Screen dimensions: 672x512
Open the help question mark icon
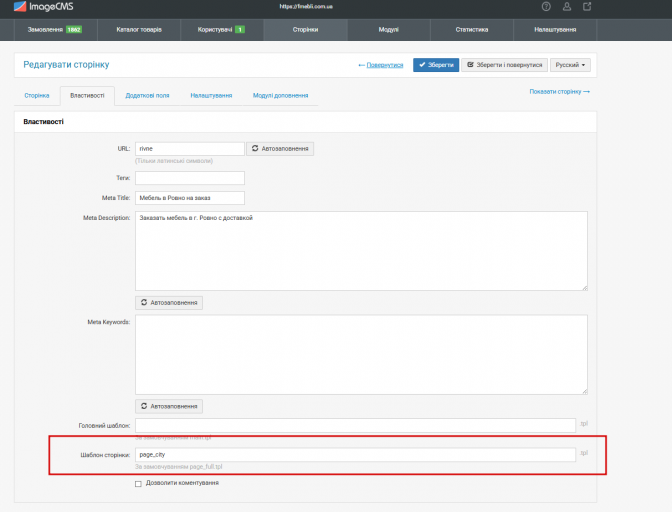coord(546,6)
